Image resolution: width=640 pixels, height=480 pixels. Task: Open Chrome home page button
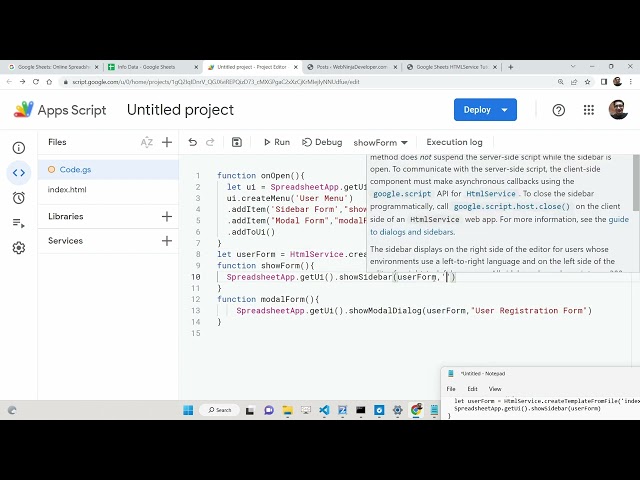tap(49, 82)
